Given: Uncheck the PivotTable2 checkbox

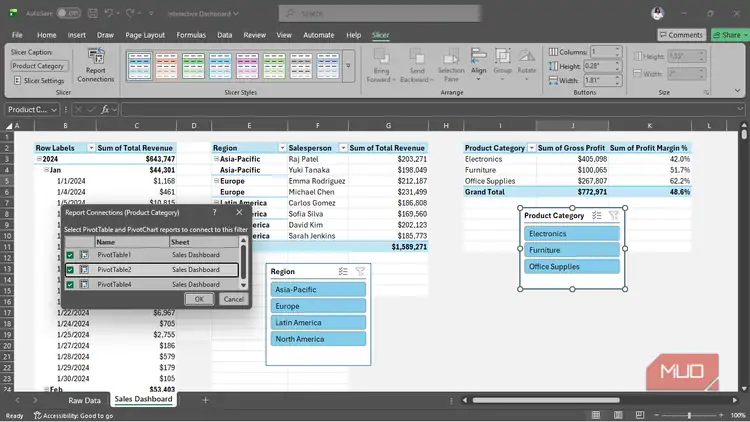Looking at the screenshot, I should click(70, 270).
